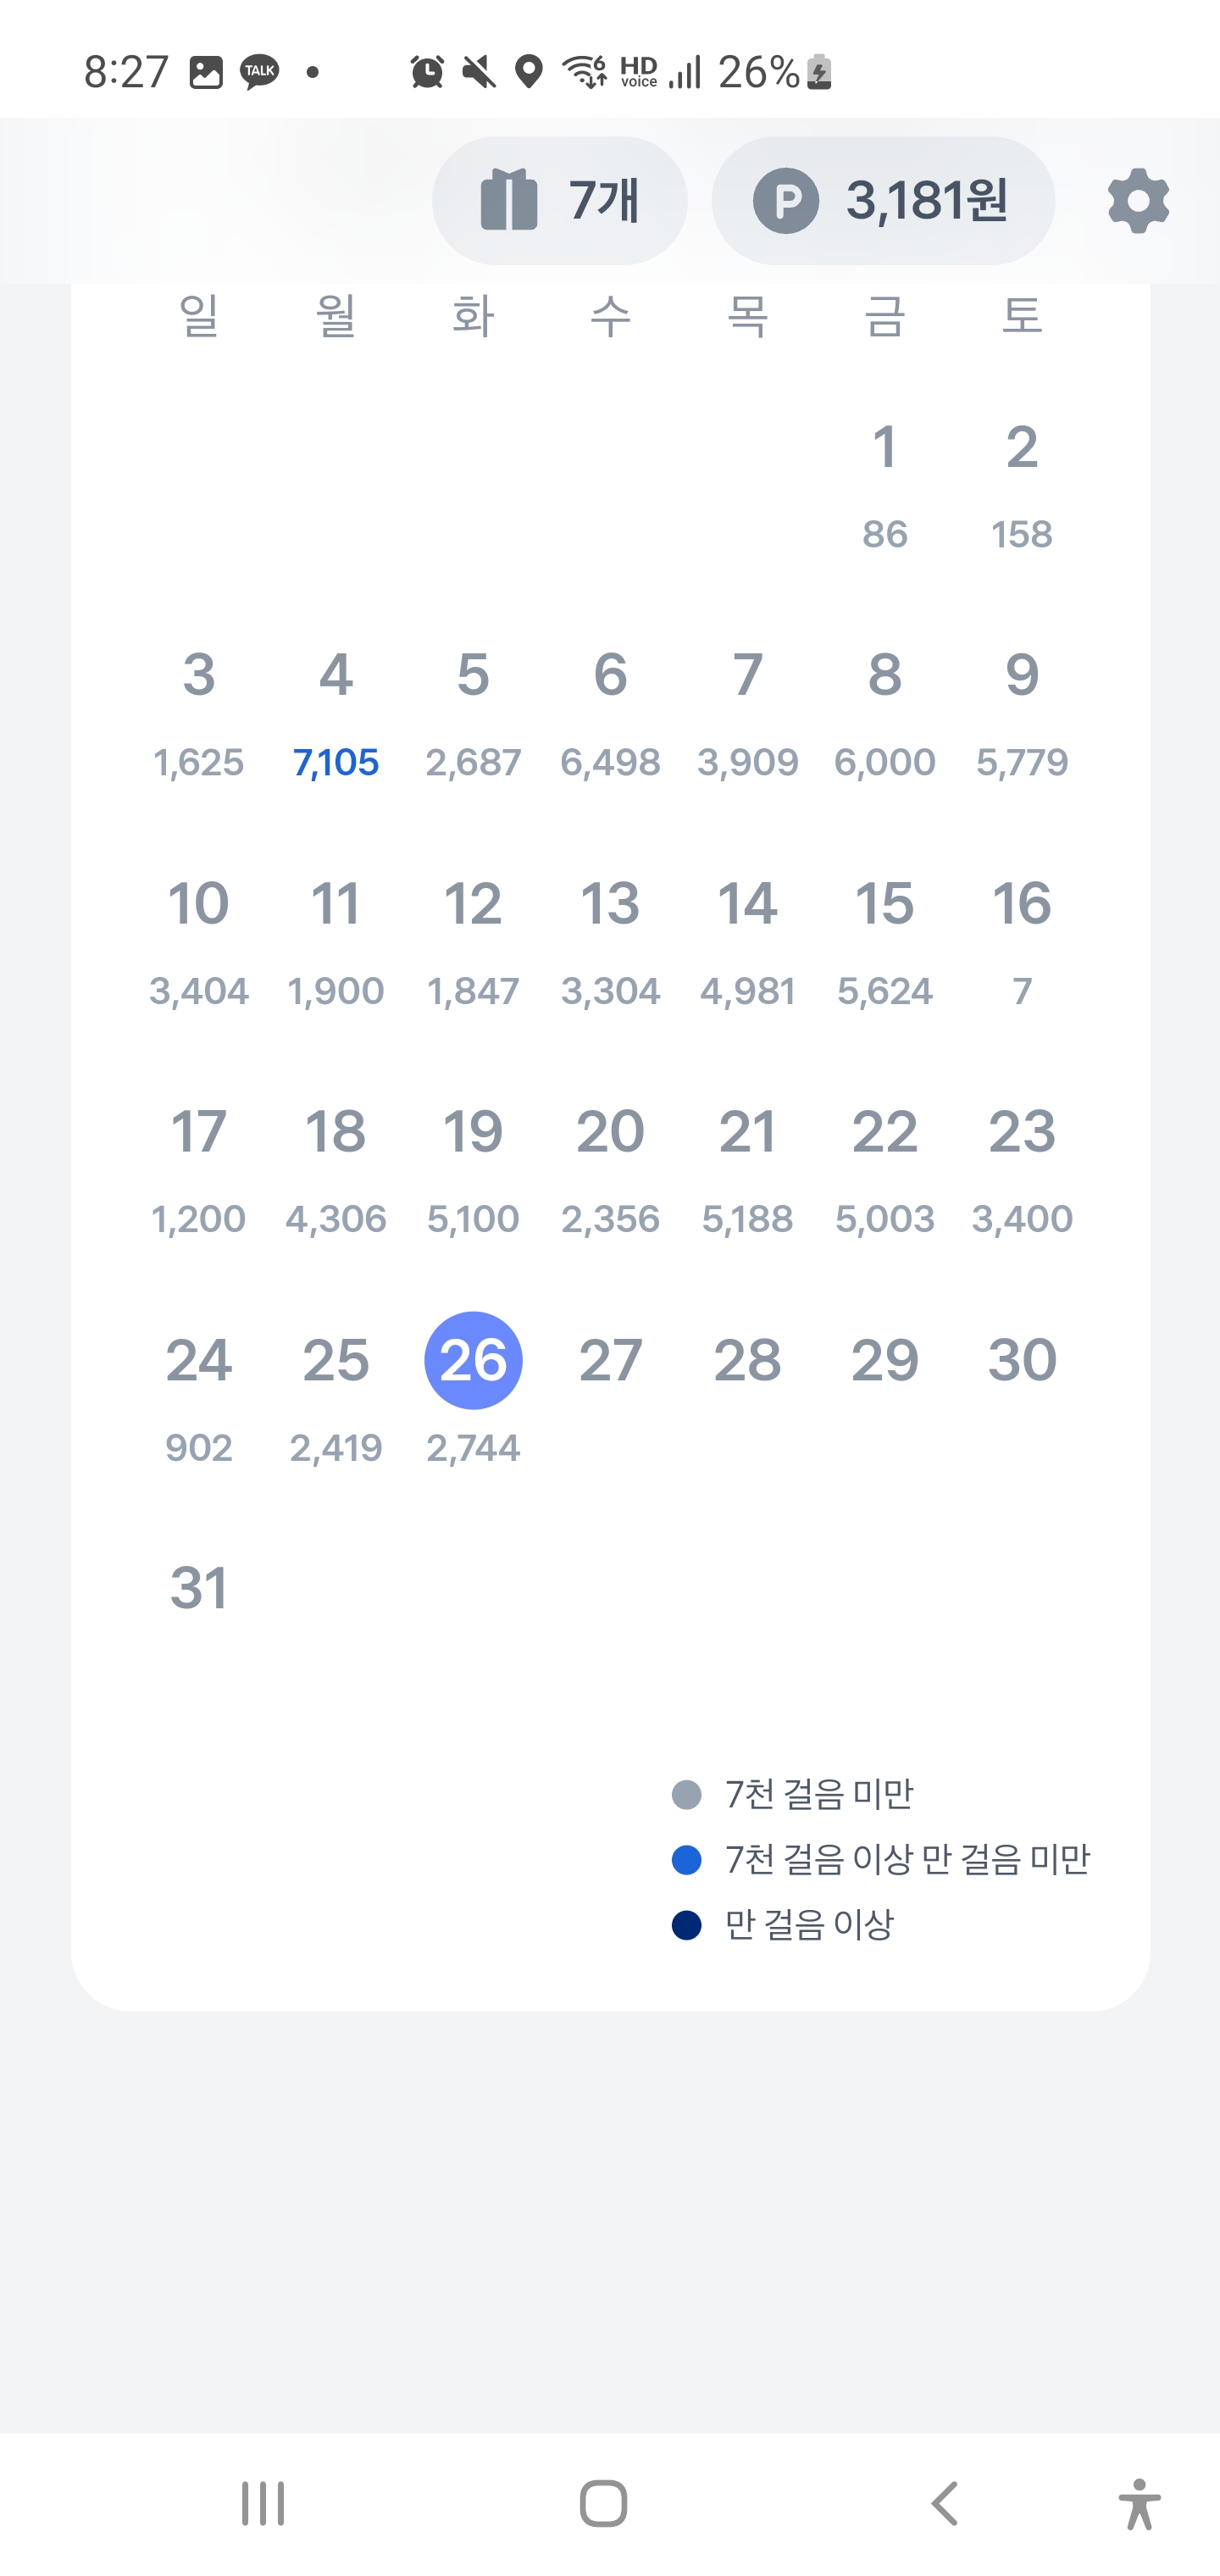Select the highlighted date 26
Screen dimensions: 1220x2576
coord(473,1361)
